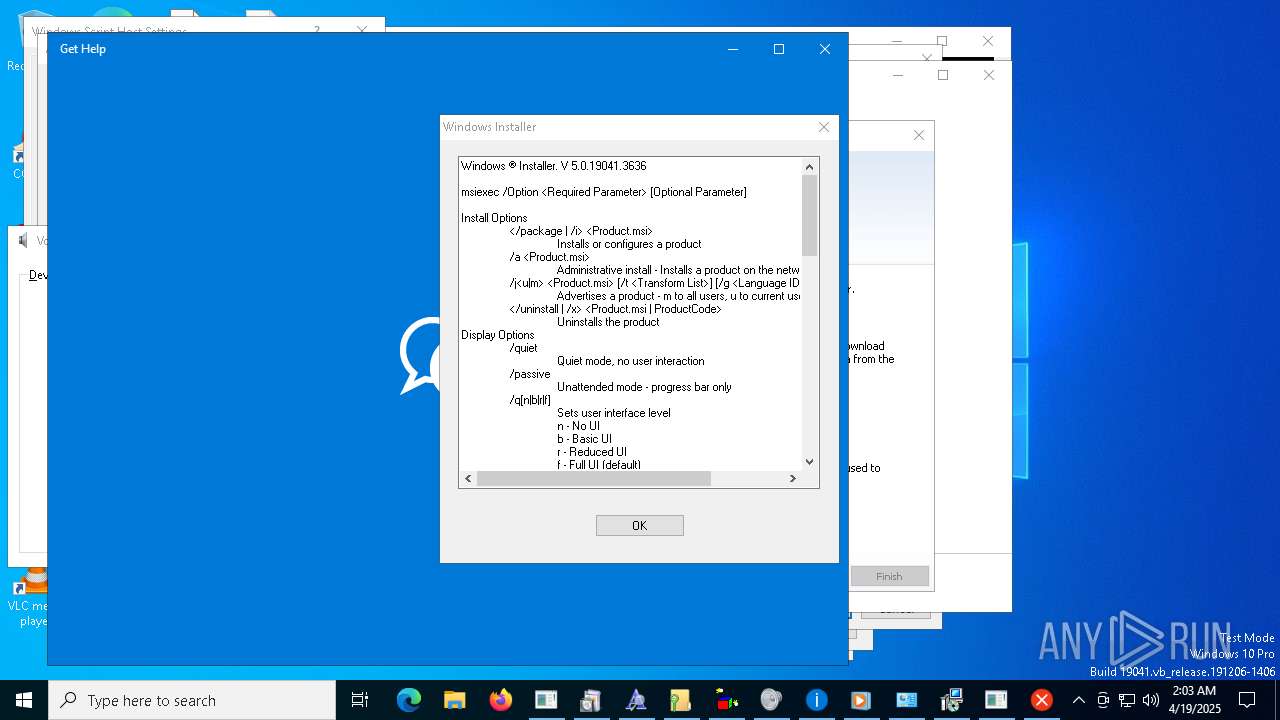Click the Windows Installer computer icon on taskbar

point(951,700)
